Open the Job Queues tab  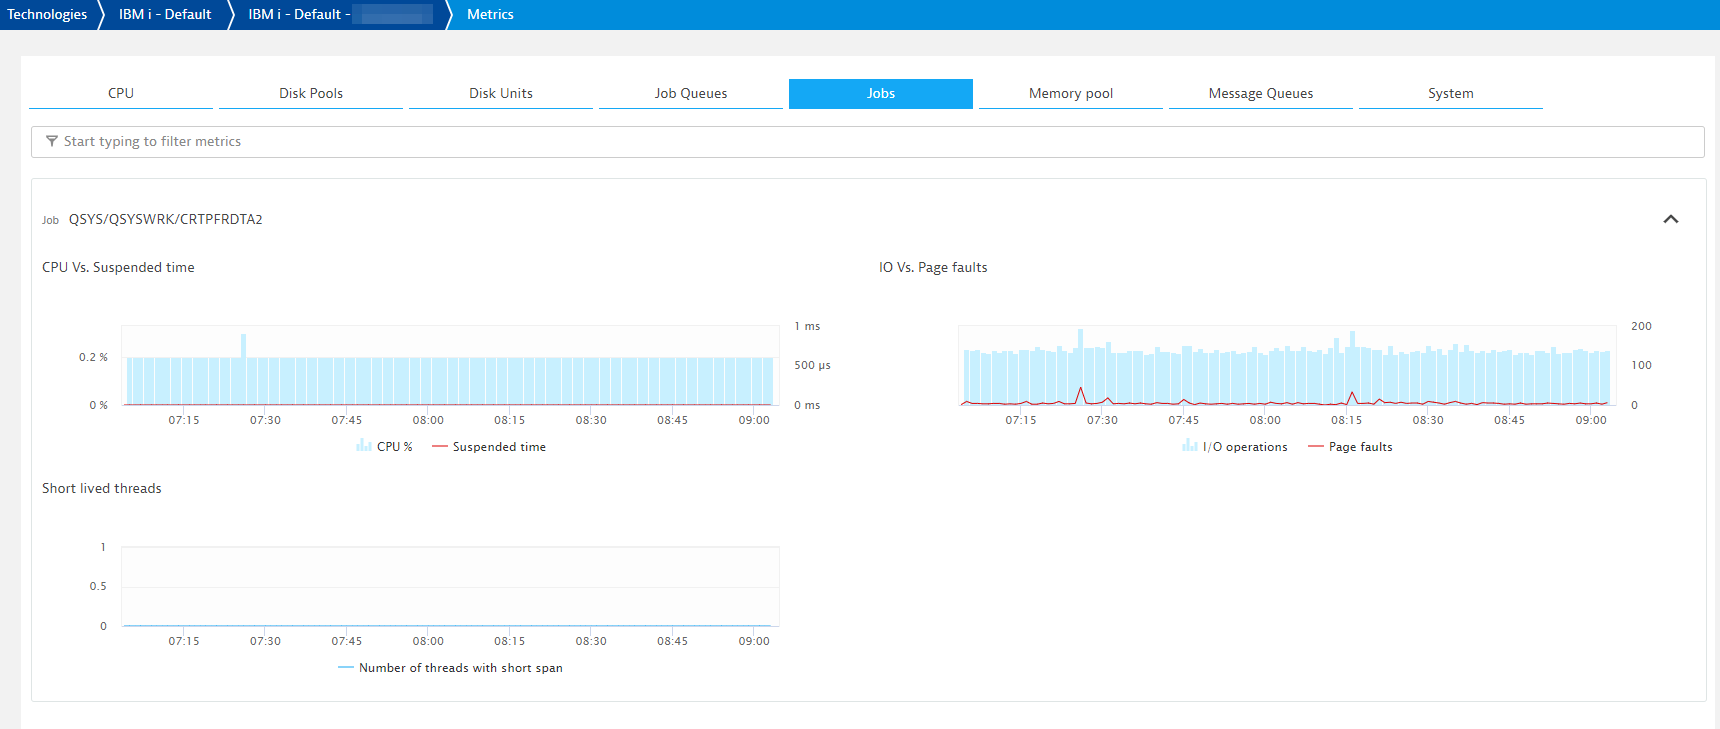coord(691,93)
